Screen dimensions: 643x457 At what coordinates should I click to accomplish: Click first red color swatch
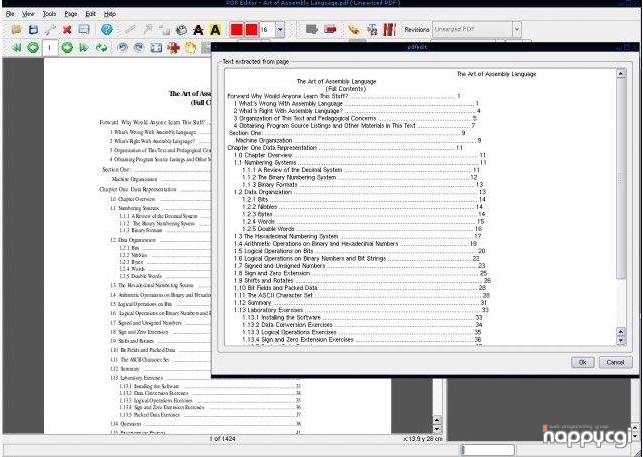237,30
